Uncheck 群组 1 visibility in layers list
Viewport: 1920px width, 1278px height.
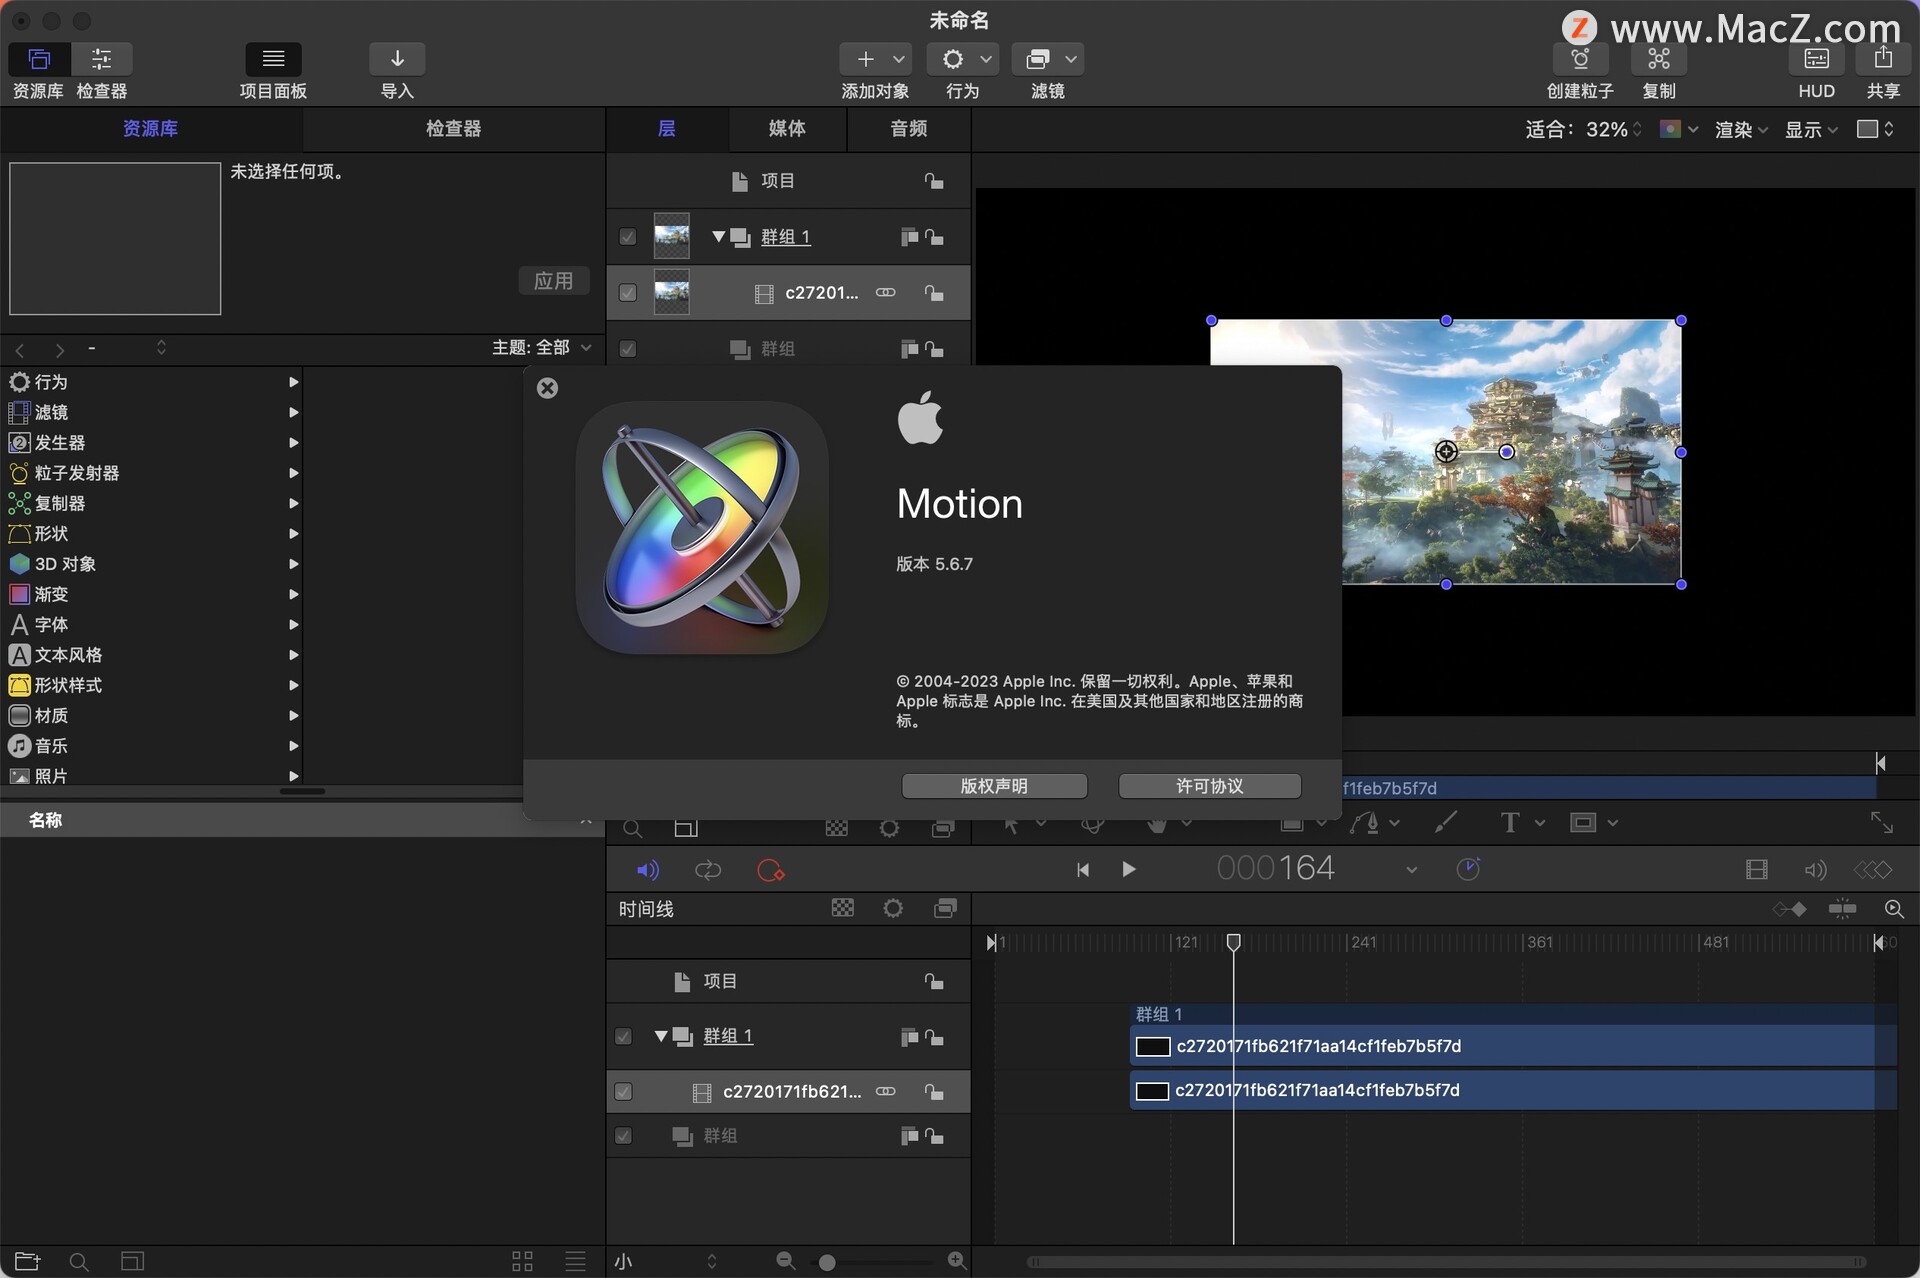[627, 237]
